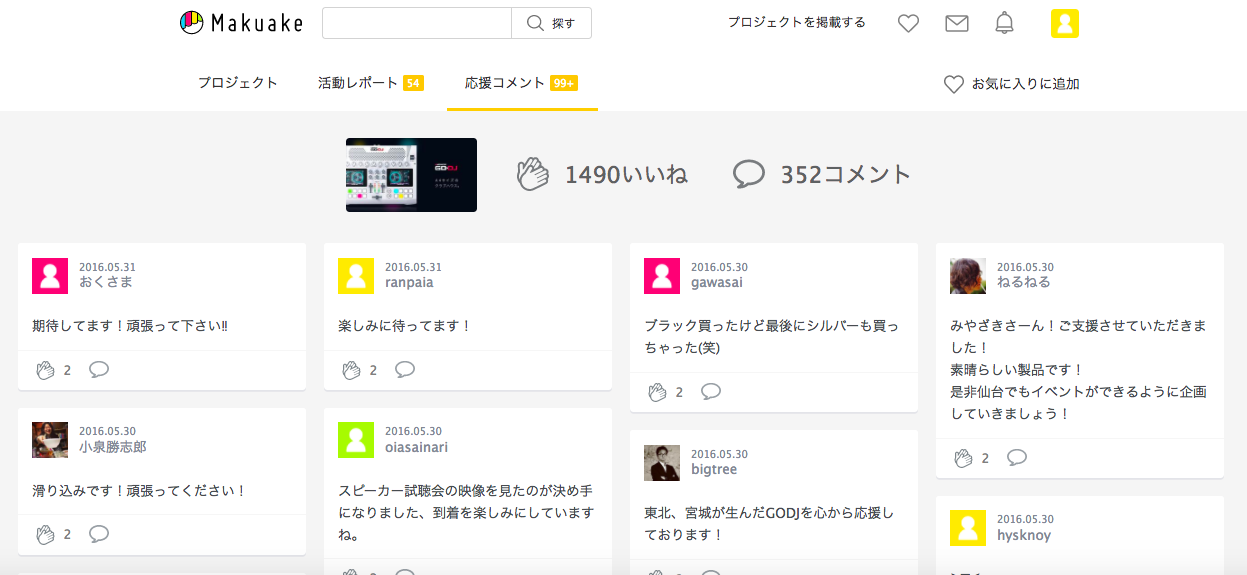Screen dimensions: 1247x575
Task: Like 小泉勝志郎's comment
Action: pyautogui.click(x=45, y=534)
